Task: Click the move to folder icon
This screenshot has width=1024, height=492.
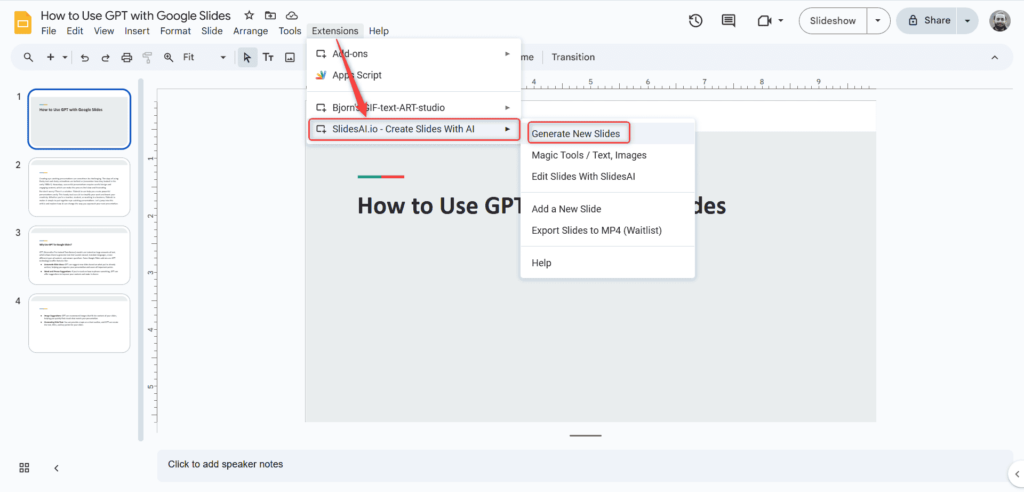Action: pyautogui.click(x=270, y=16)
